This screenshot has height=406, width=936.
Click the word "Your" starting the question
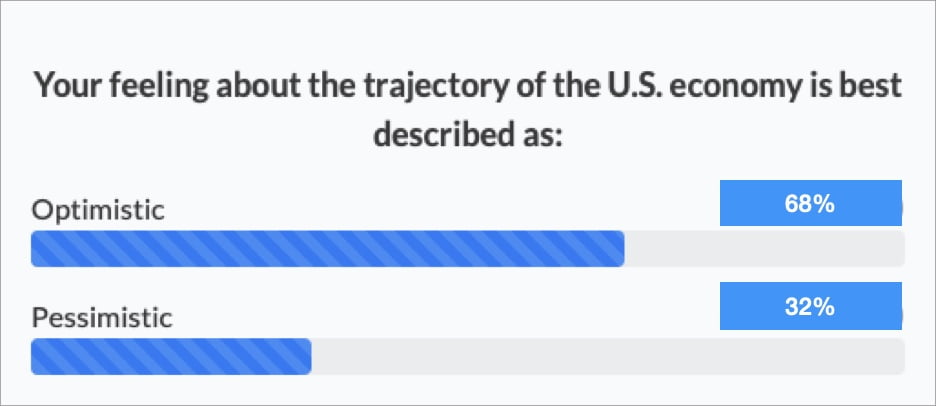pos(62,87)
